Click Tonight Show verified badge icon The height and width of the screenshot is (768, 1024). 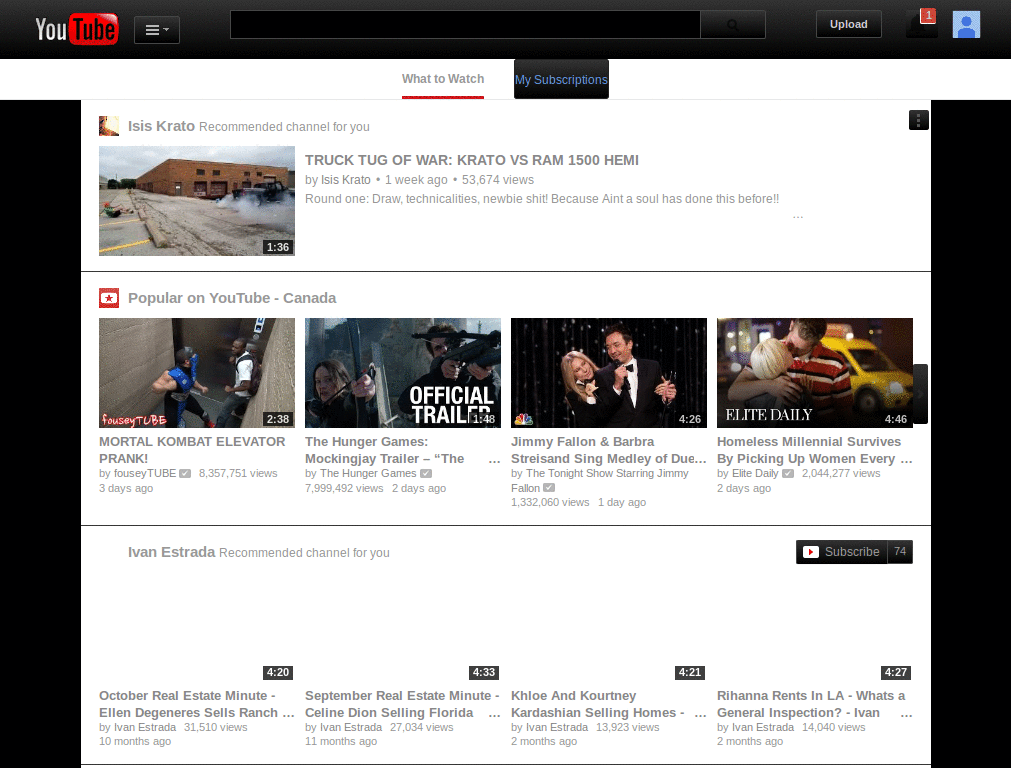(x=549, y=488)
